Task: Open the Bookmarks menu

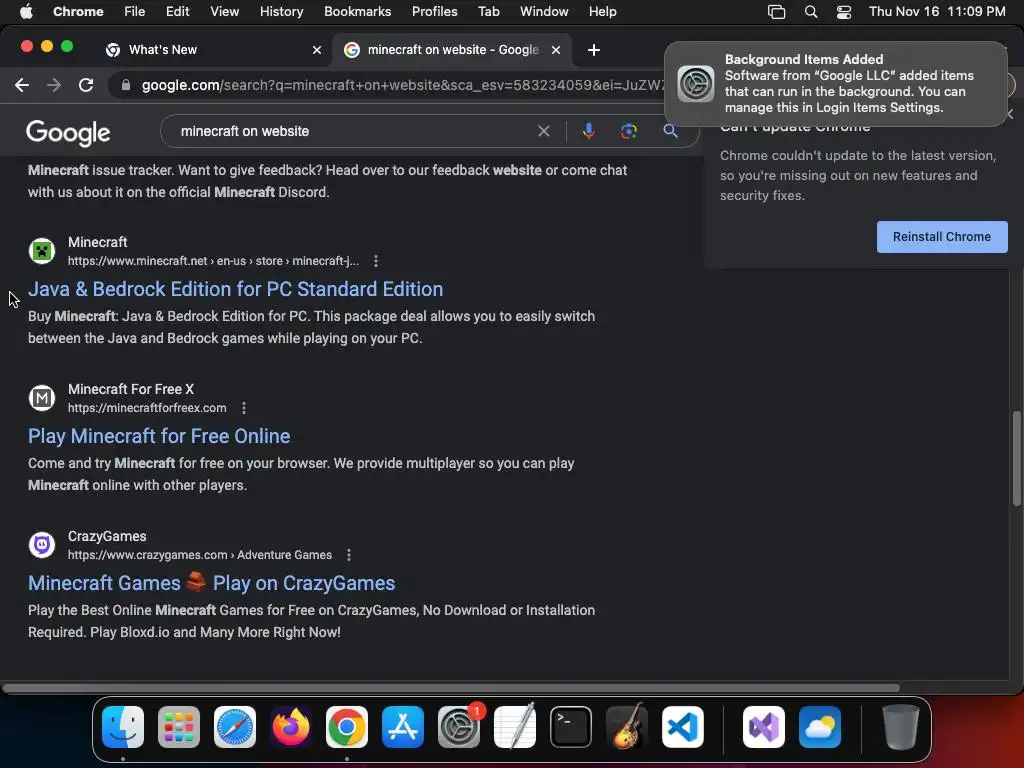Action: click(x=357, y=12)
